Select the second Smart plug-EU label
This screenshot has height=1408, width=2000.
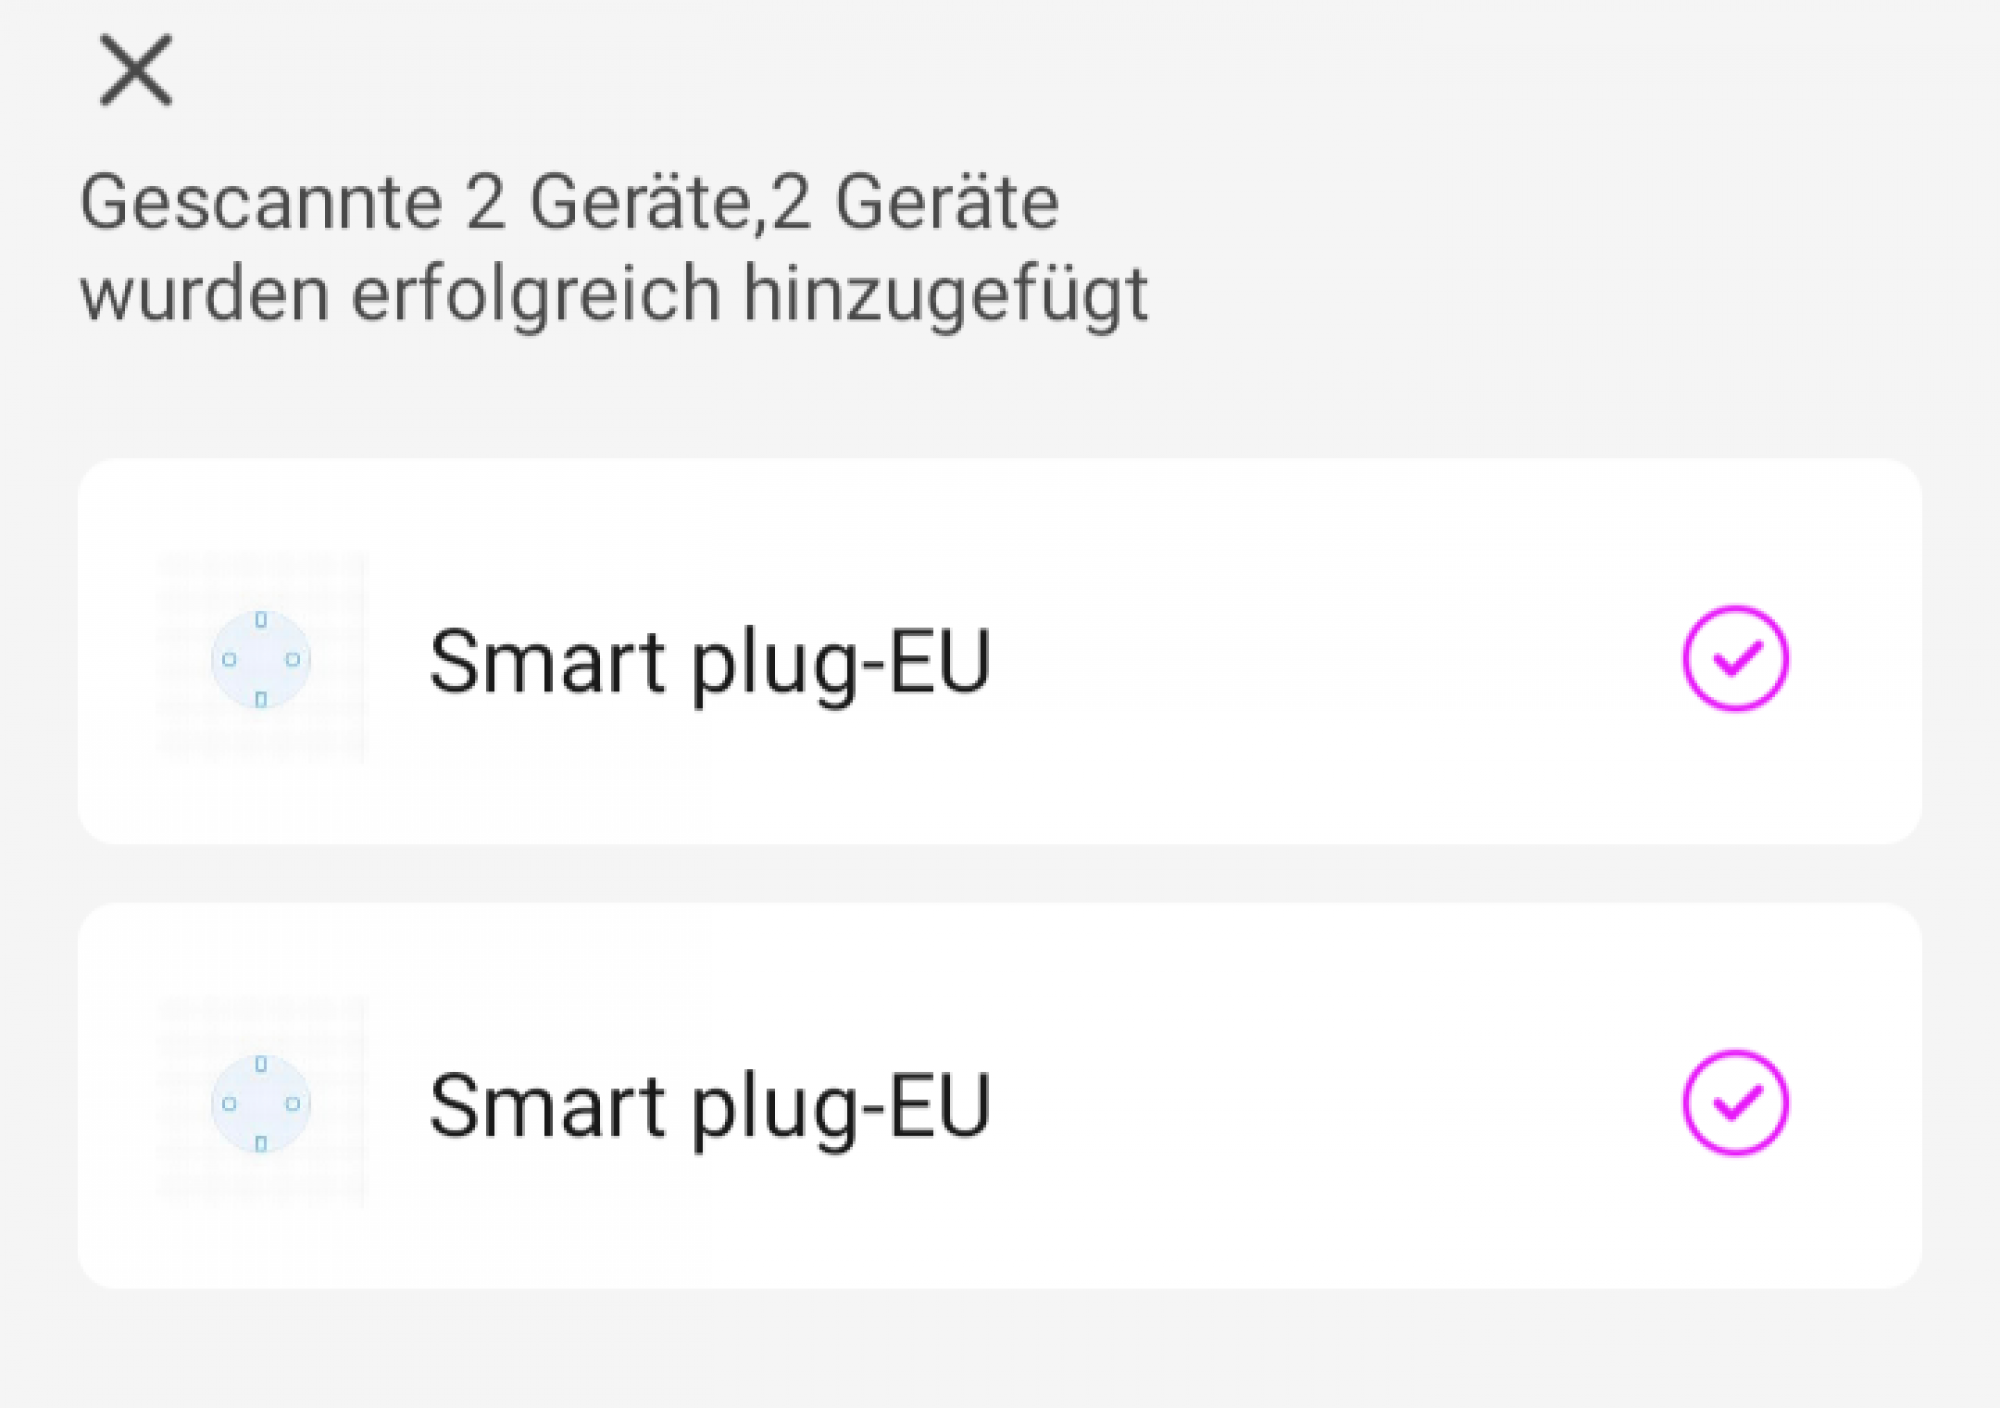pyautogui.click(x=710, y=1106)
